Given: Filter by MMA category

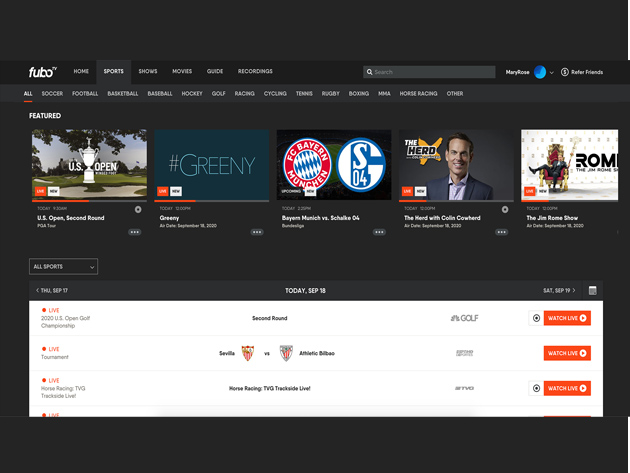Looking at the screenshot, I should click(384, 94).
